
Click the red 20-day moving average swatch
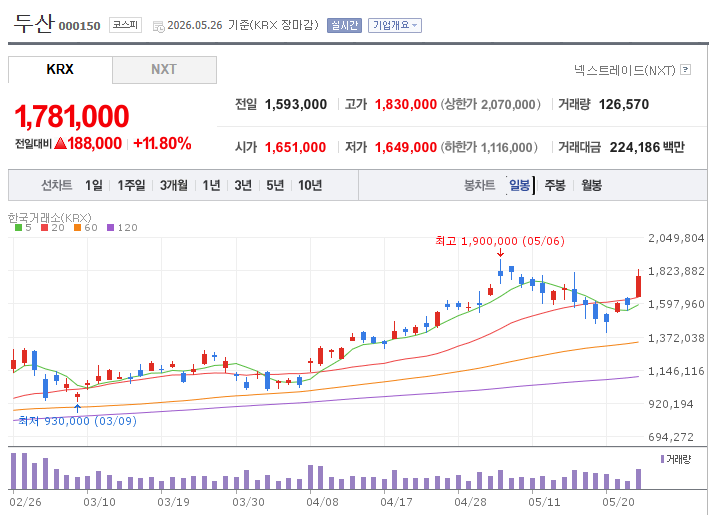pyautogui.click(x=44, y=227)
